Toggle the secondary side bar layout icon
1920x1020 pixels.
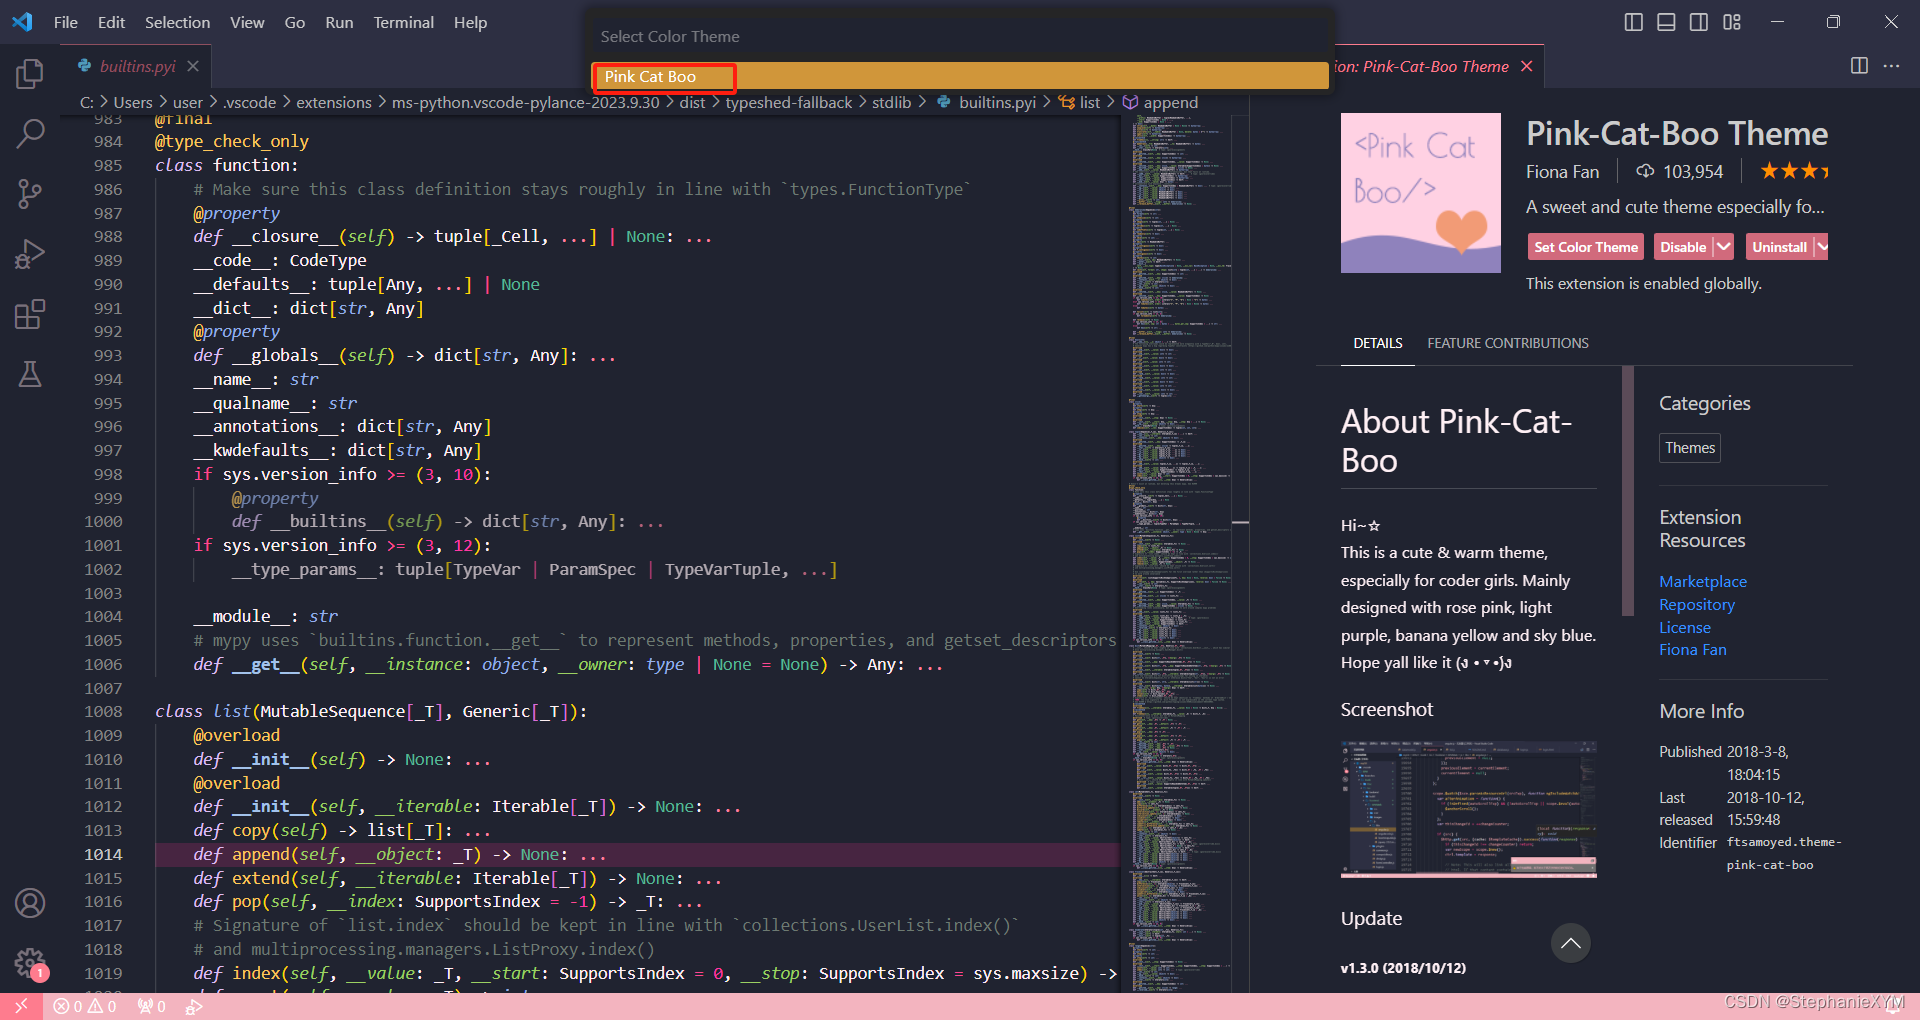click(1699, 22)
